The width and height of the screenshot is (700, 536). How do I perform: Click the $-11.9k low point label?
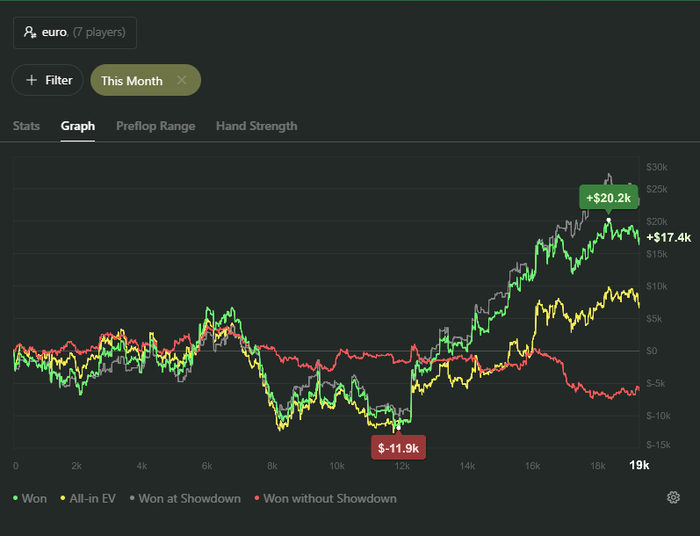click(x=398, y=447)
